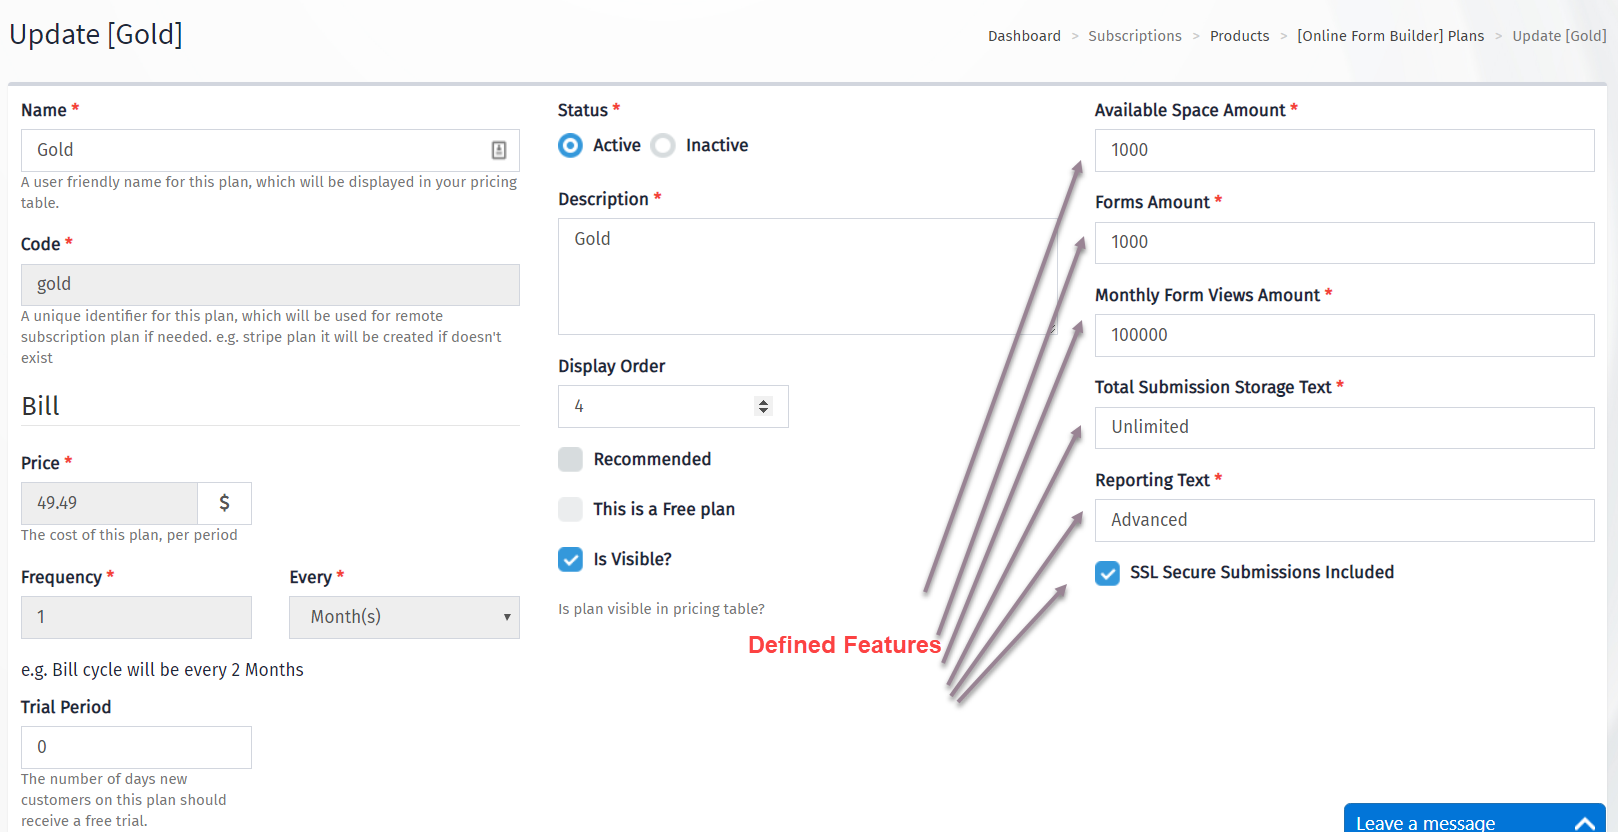Click the Display Order spinner arrows
The image size is (1618, 832).
[764, 406]
